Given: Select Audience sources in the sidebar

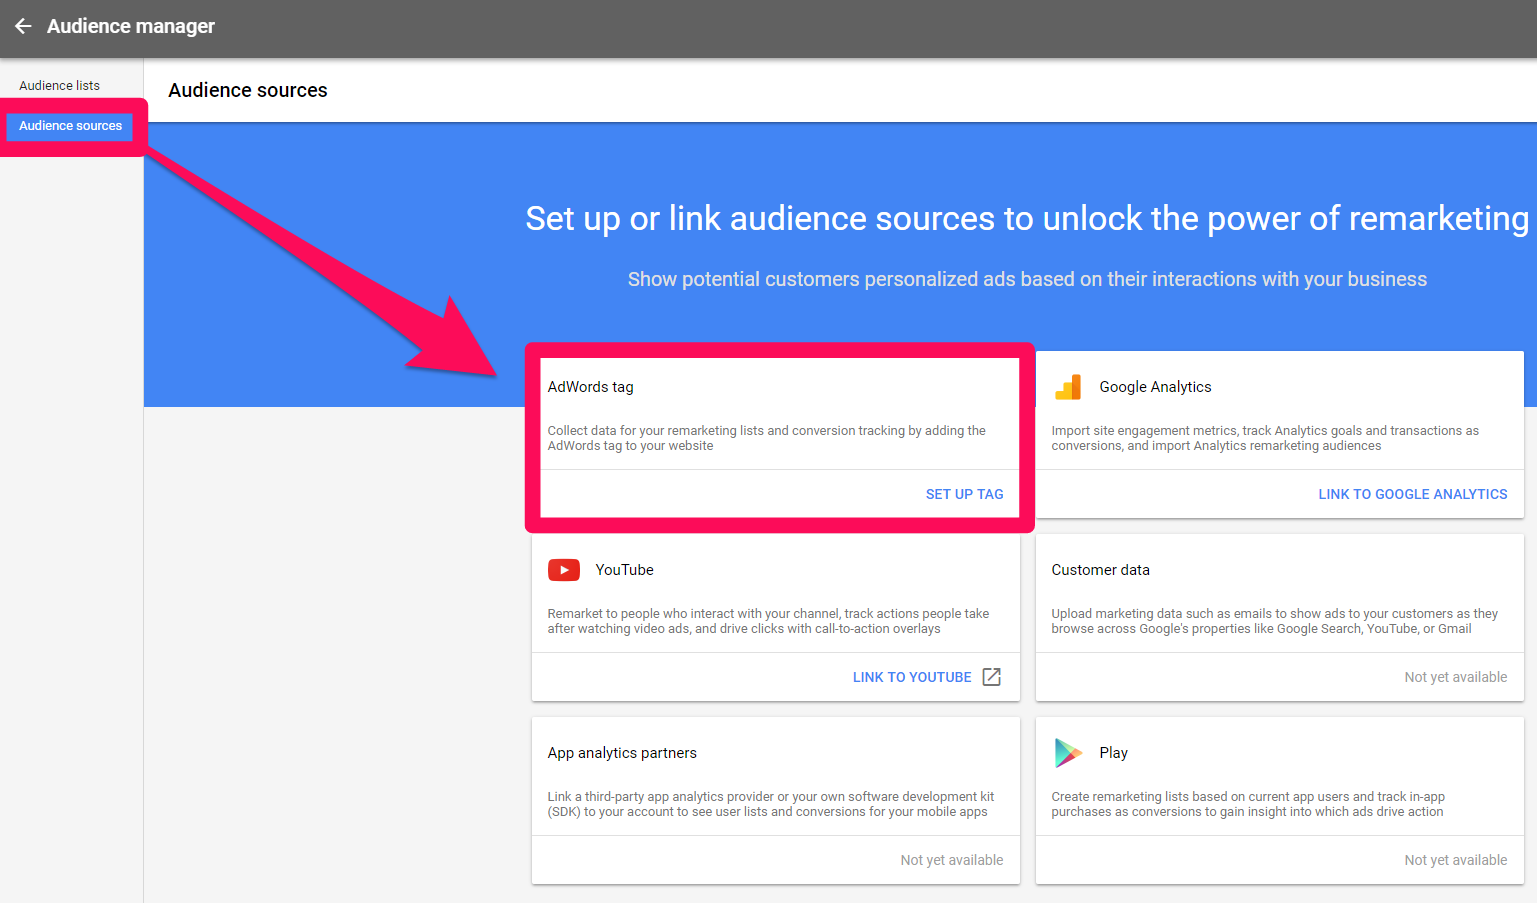Looking at the screenshot, I should pyautogui.click(x=70, y=126).
